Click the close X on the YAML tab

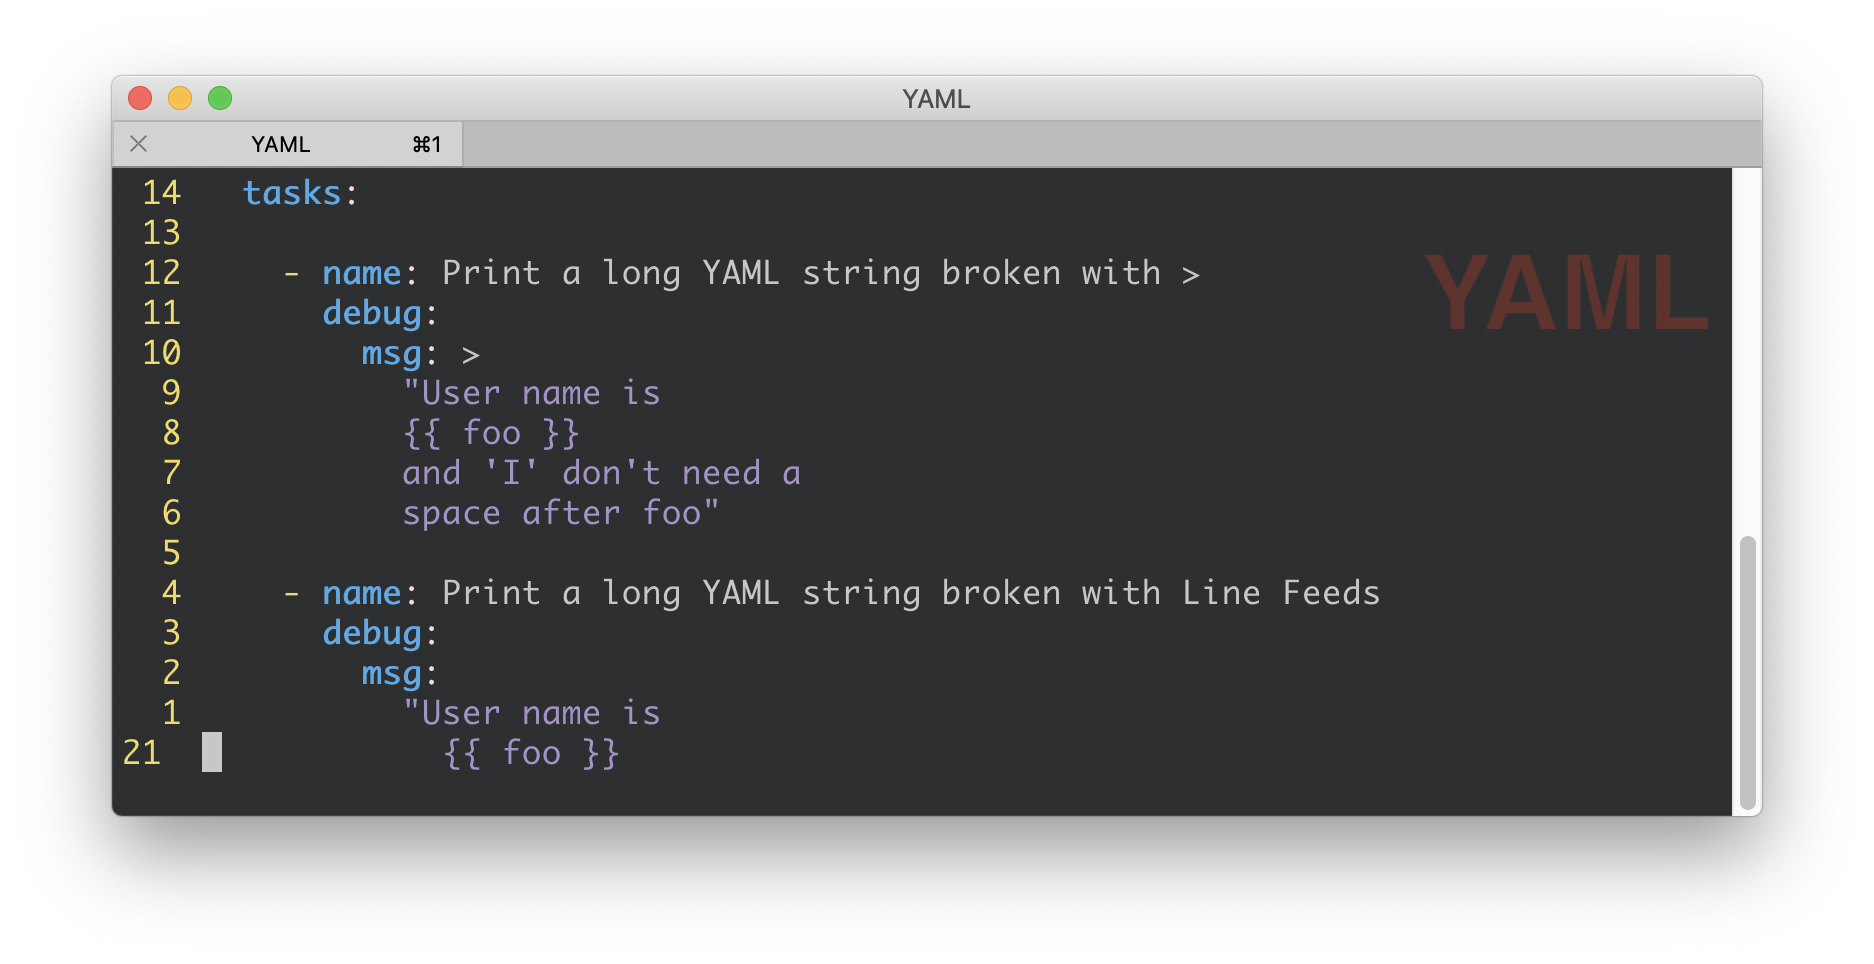[x=138, y=143]
